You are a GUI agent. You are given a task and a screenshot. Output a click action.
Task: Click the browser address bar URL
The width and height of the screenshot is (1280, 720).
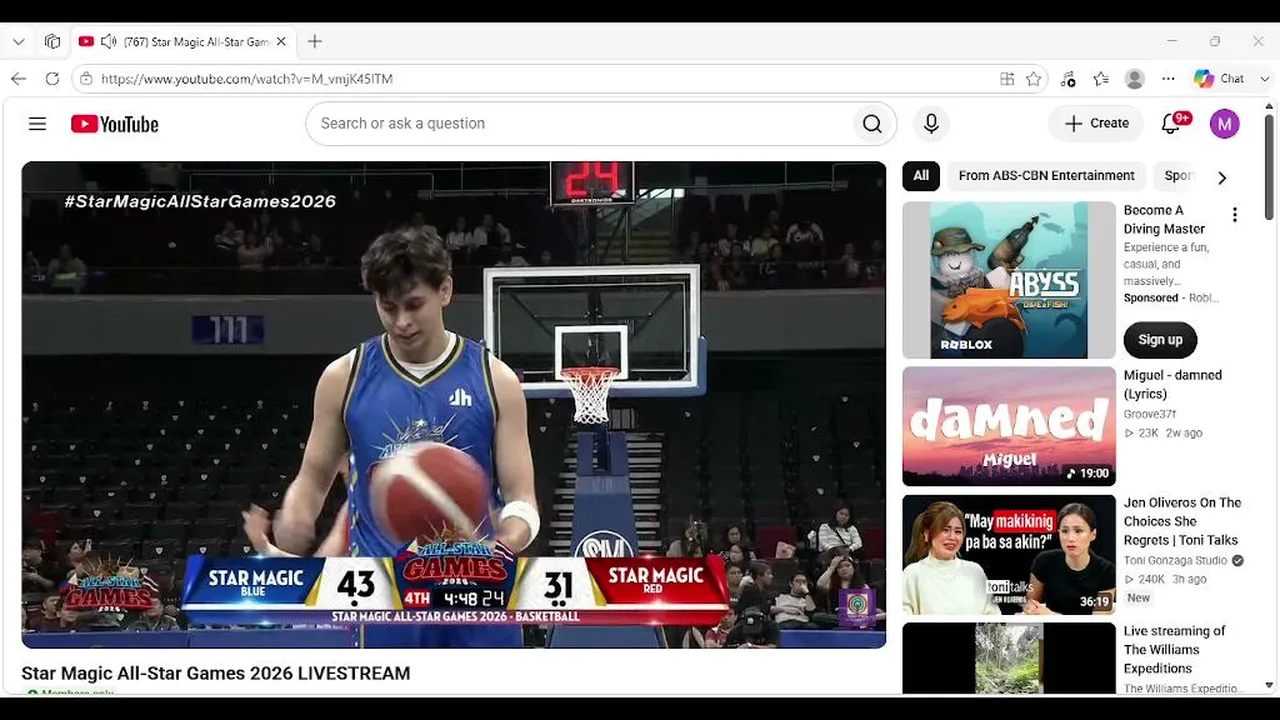tap(247, 79)
